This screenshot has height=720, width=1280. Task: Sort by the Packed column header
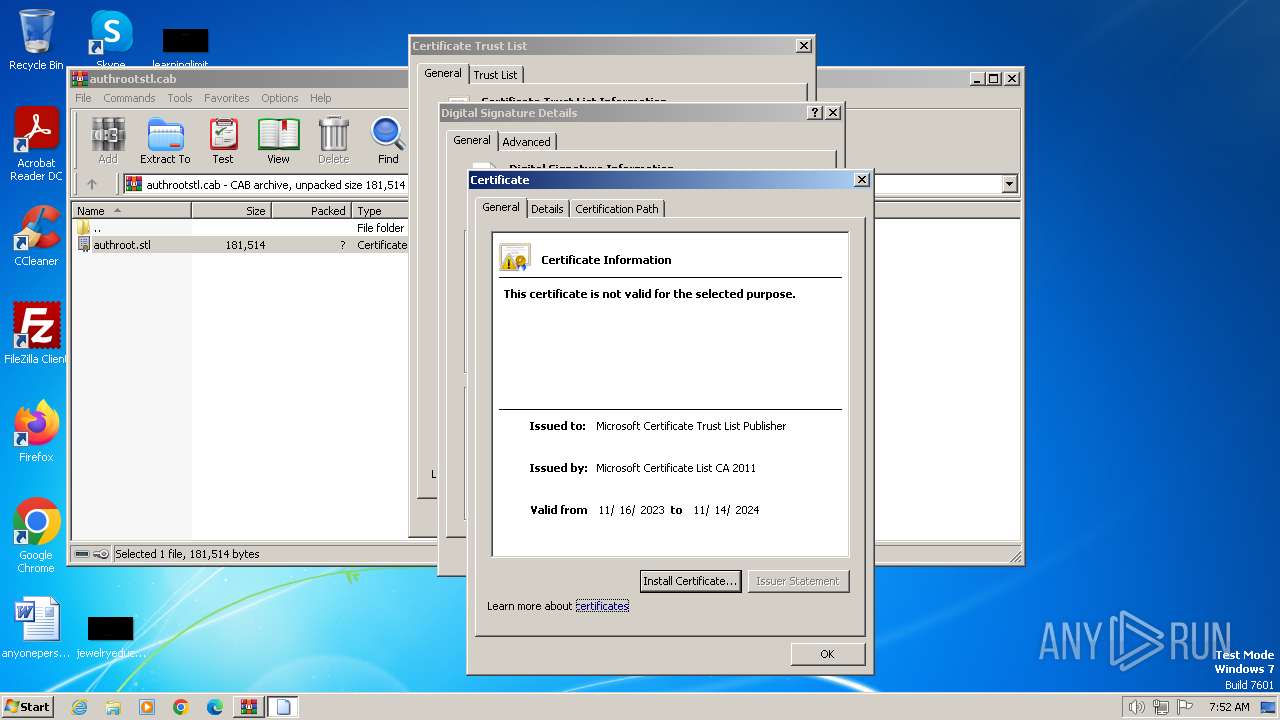click(x=312, y=210)
